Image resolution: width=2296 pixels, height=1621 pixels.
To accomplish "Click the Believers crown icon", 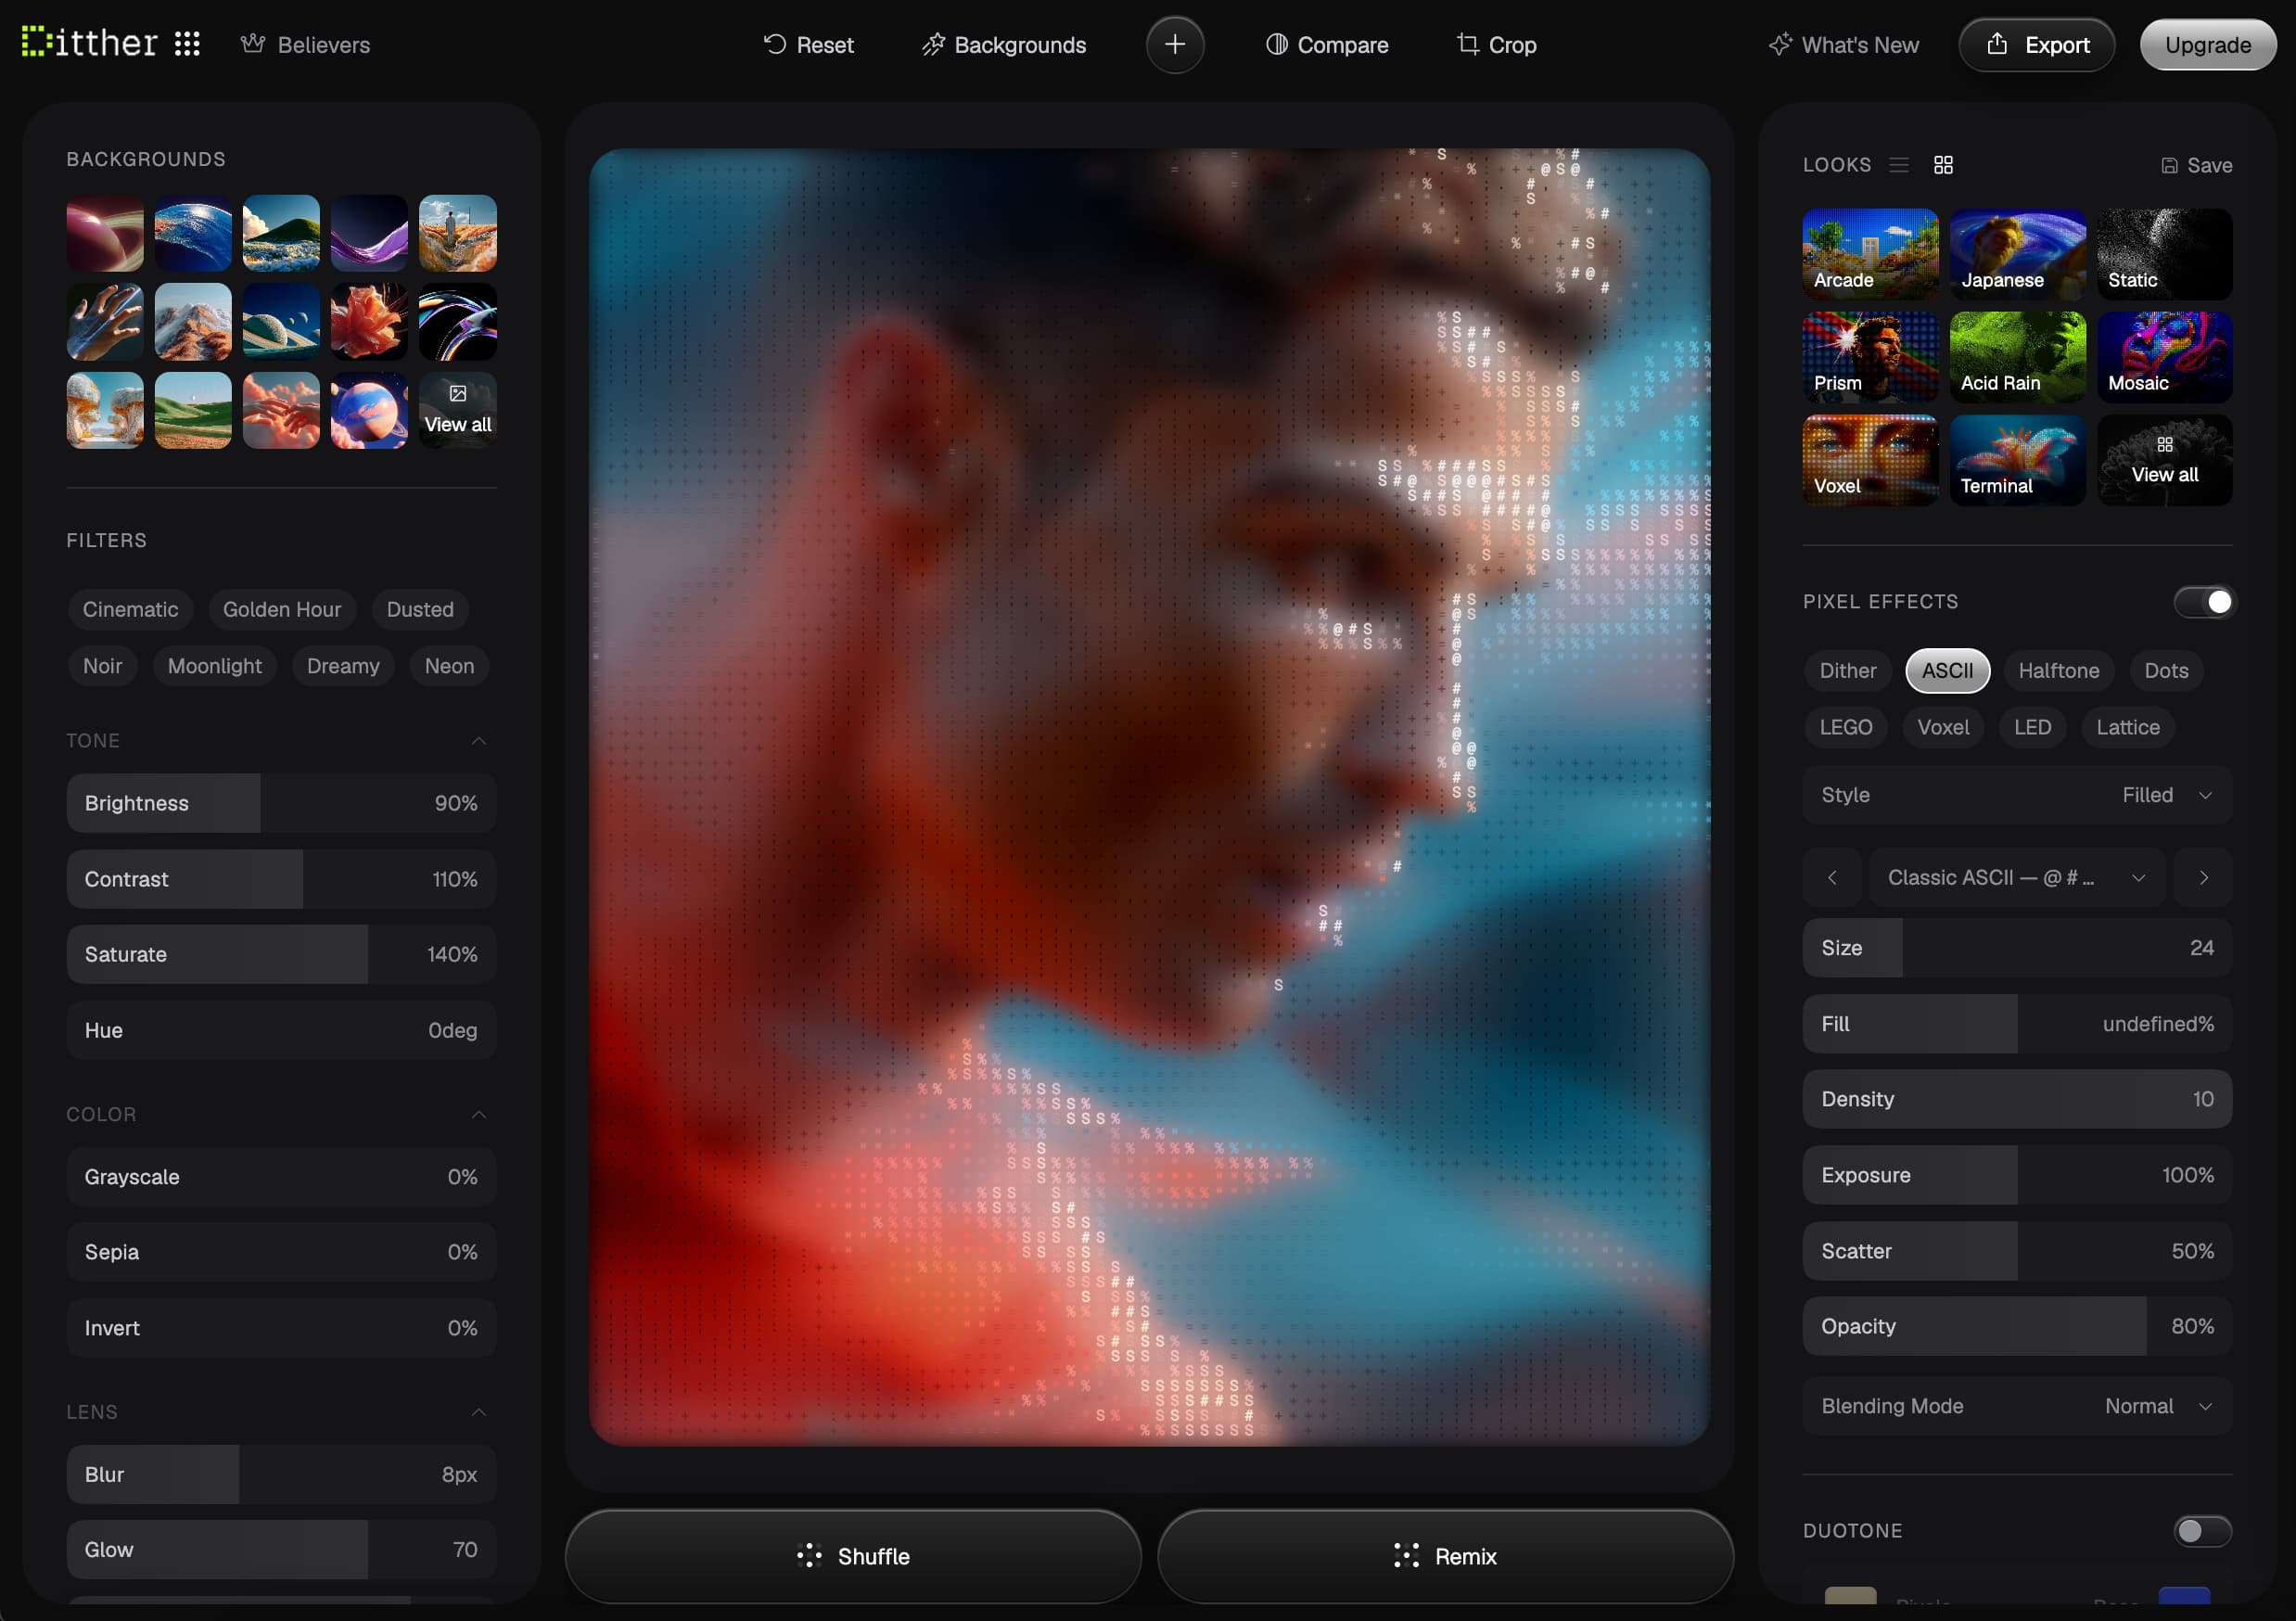I will pyautogui.click(x=253, y=44).
